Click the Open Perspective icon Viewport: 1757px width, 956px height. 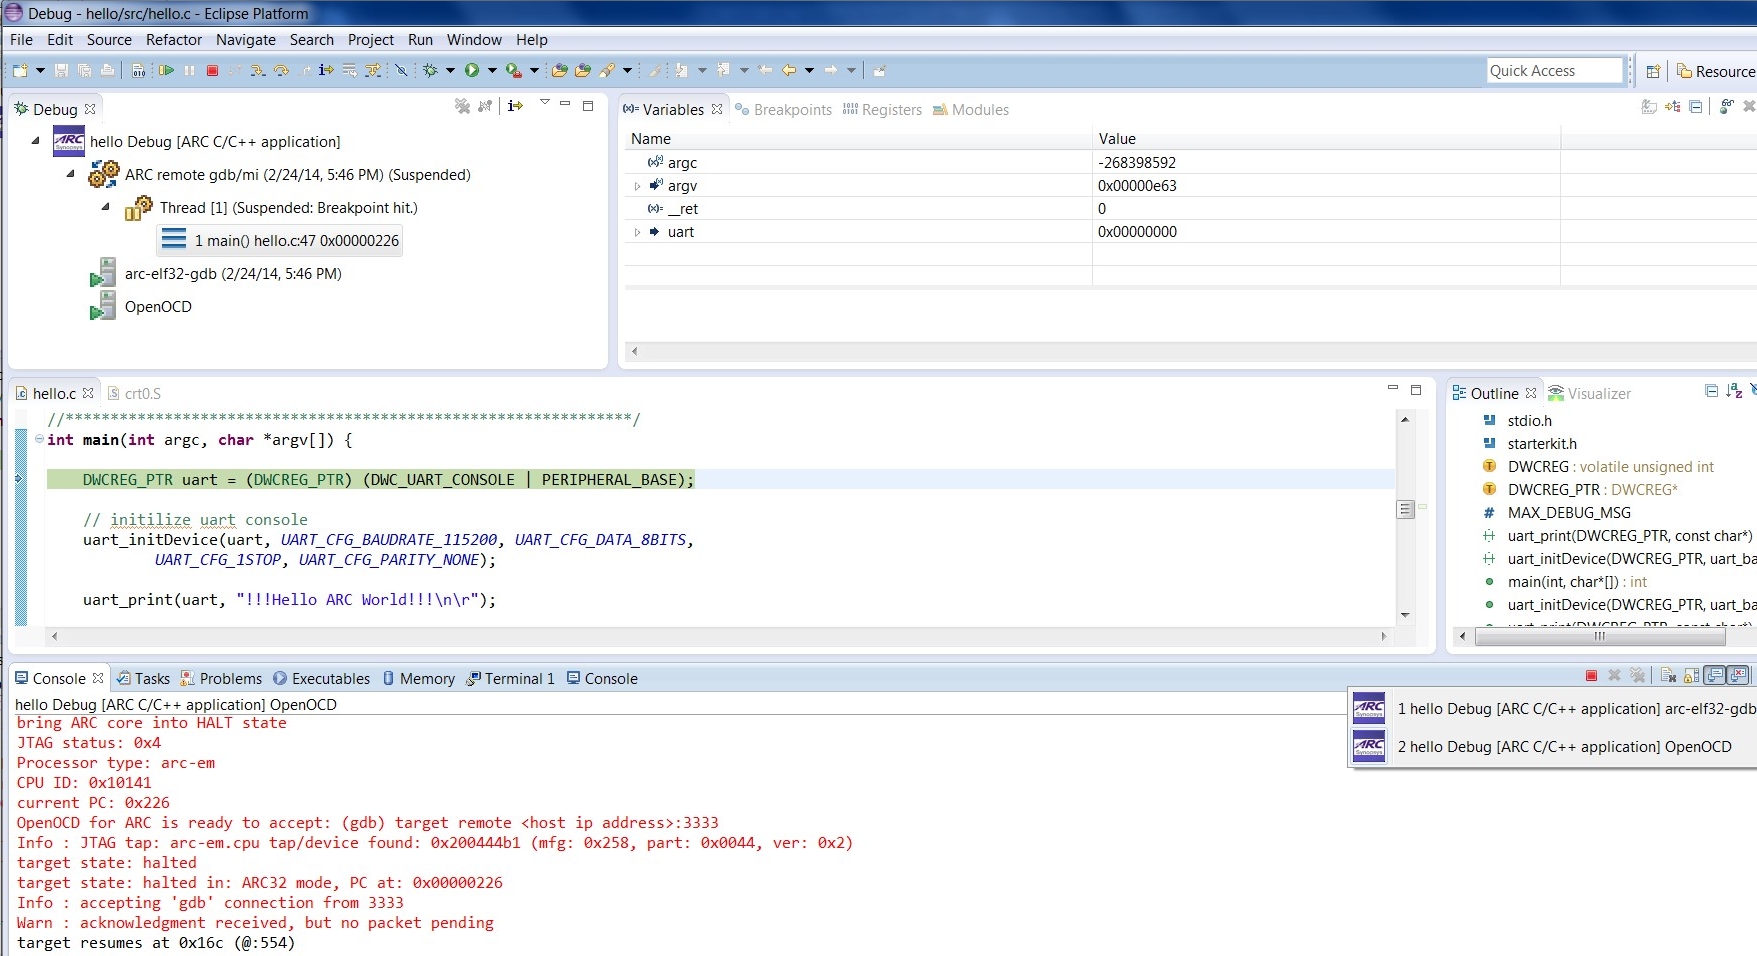(1653, 71)
